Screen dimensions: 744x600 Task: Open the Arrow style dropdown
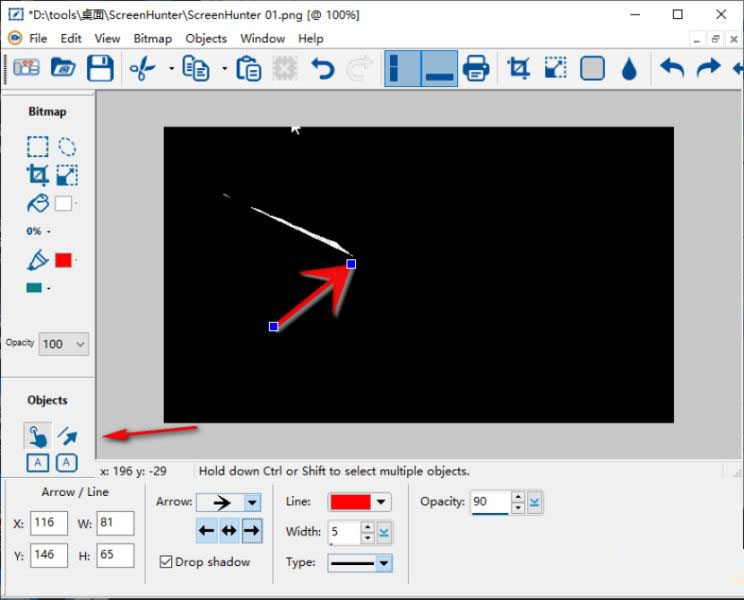(252, 502)
